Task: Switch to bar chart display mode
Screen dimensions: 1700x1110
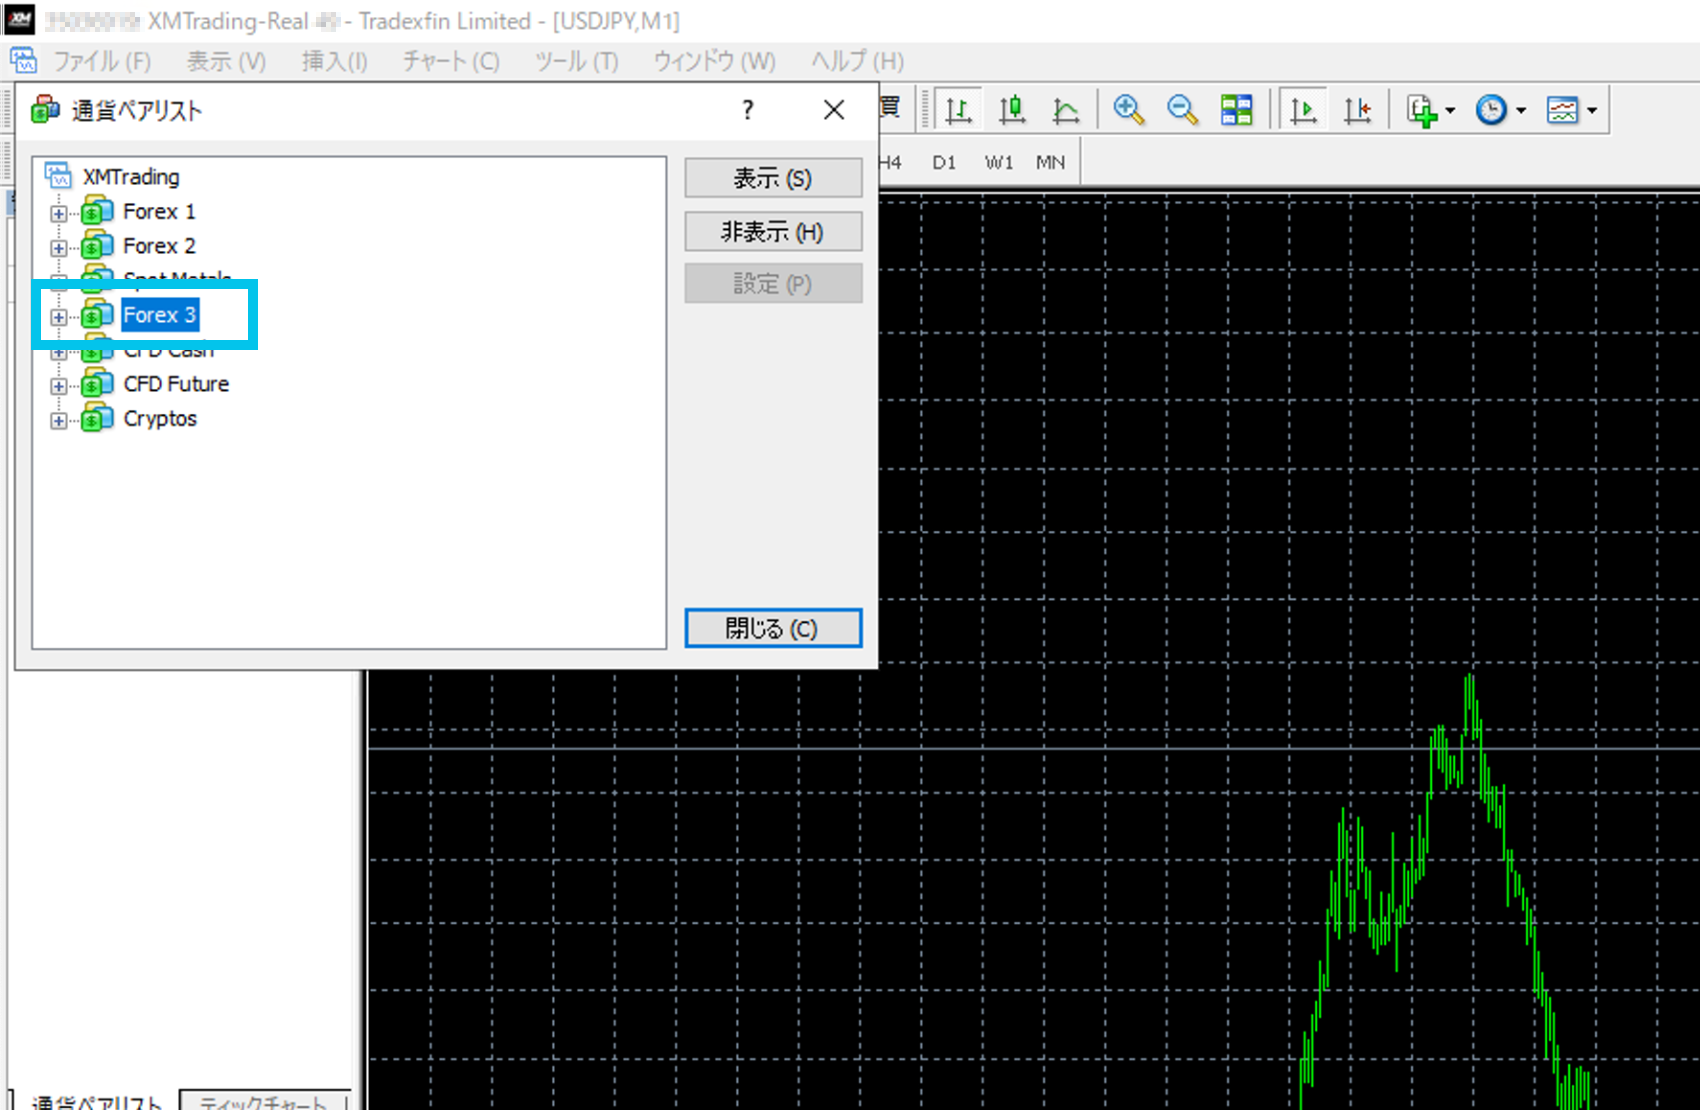Action: [x=958, y=110]
